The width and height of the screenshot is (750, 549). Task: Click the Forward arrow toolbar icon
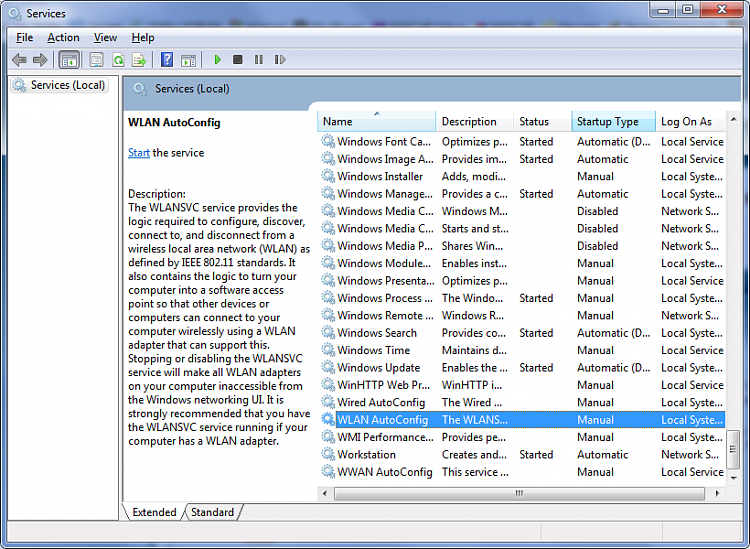coord(40,60)
